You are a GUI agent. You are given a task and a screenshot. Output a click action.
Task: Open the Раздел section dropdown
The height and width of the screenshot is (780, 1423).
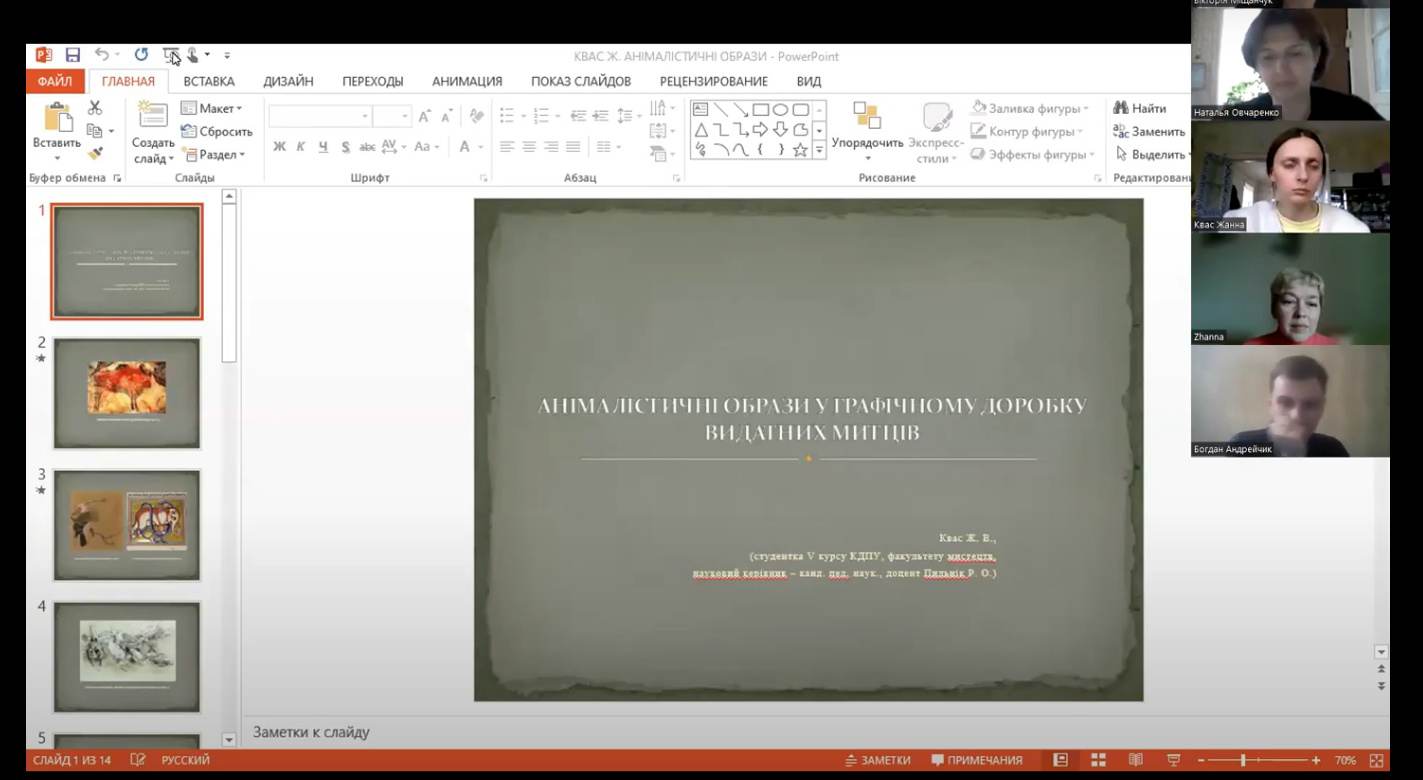pyautogui.click(x=213, y=154)
